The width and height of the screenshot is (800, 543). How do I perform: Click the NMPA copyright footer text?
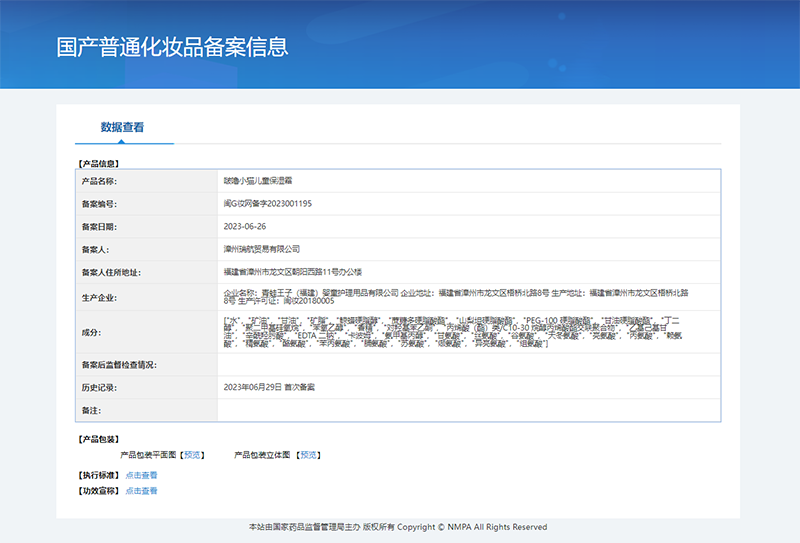[x=398, y=527]
